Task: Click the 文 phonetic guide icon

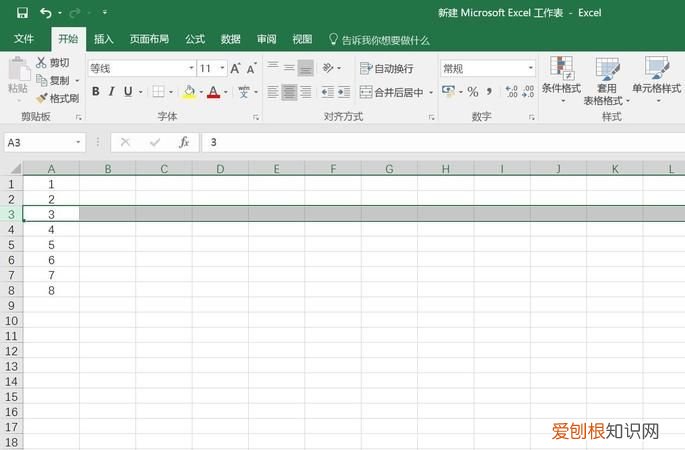Action: [x=244, y=92]
